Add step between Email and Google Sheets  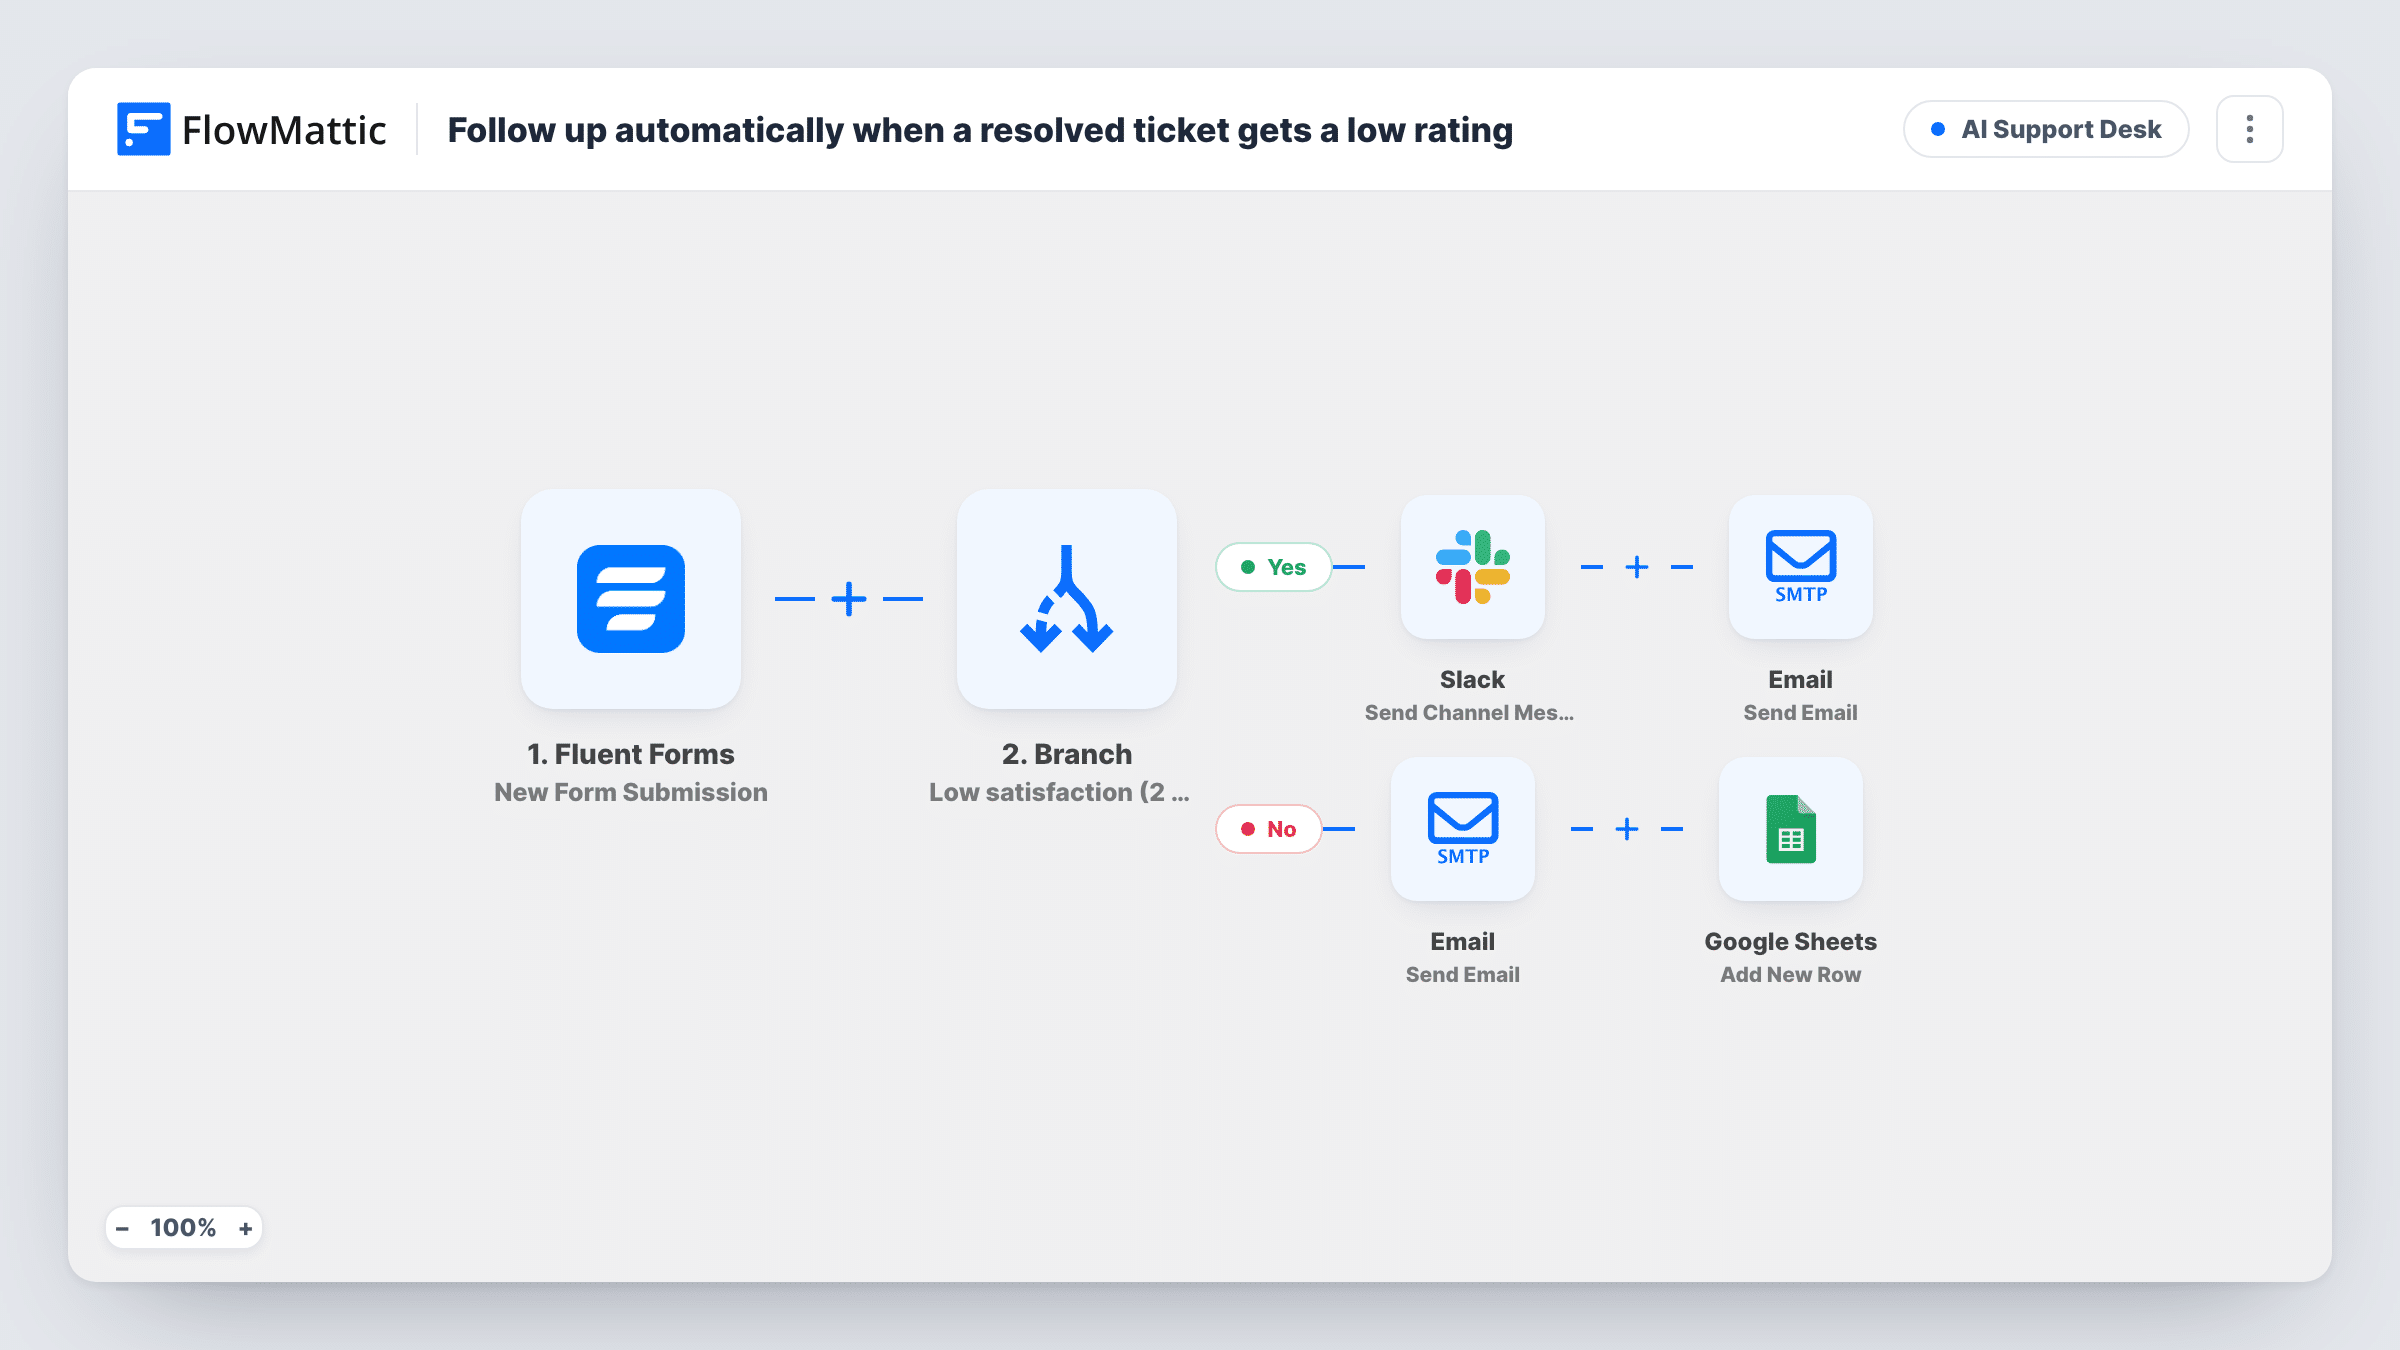pos(1627,829)
